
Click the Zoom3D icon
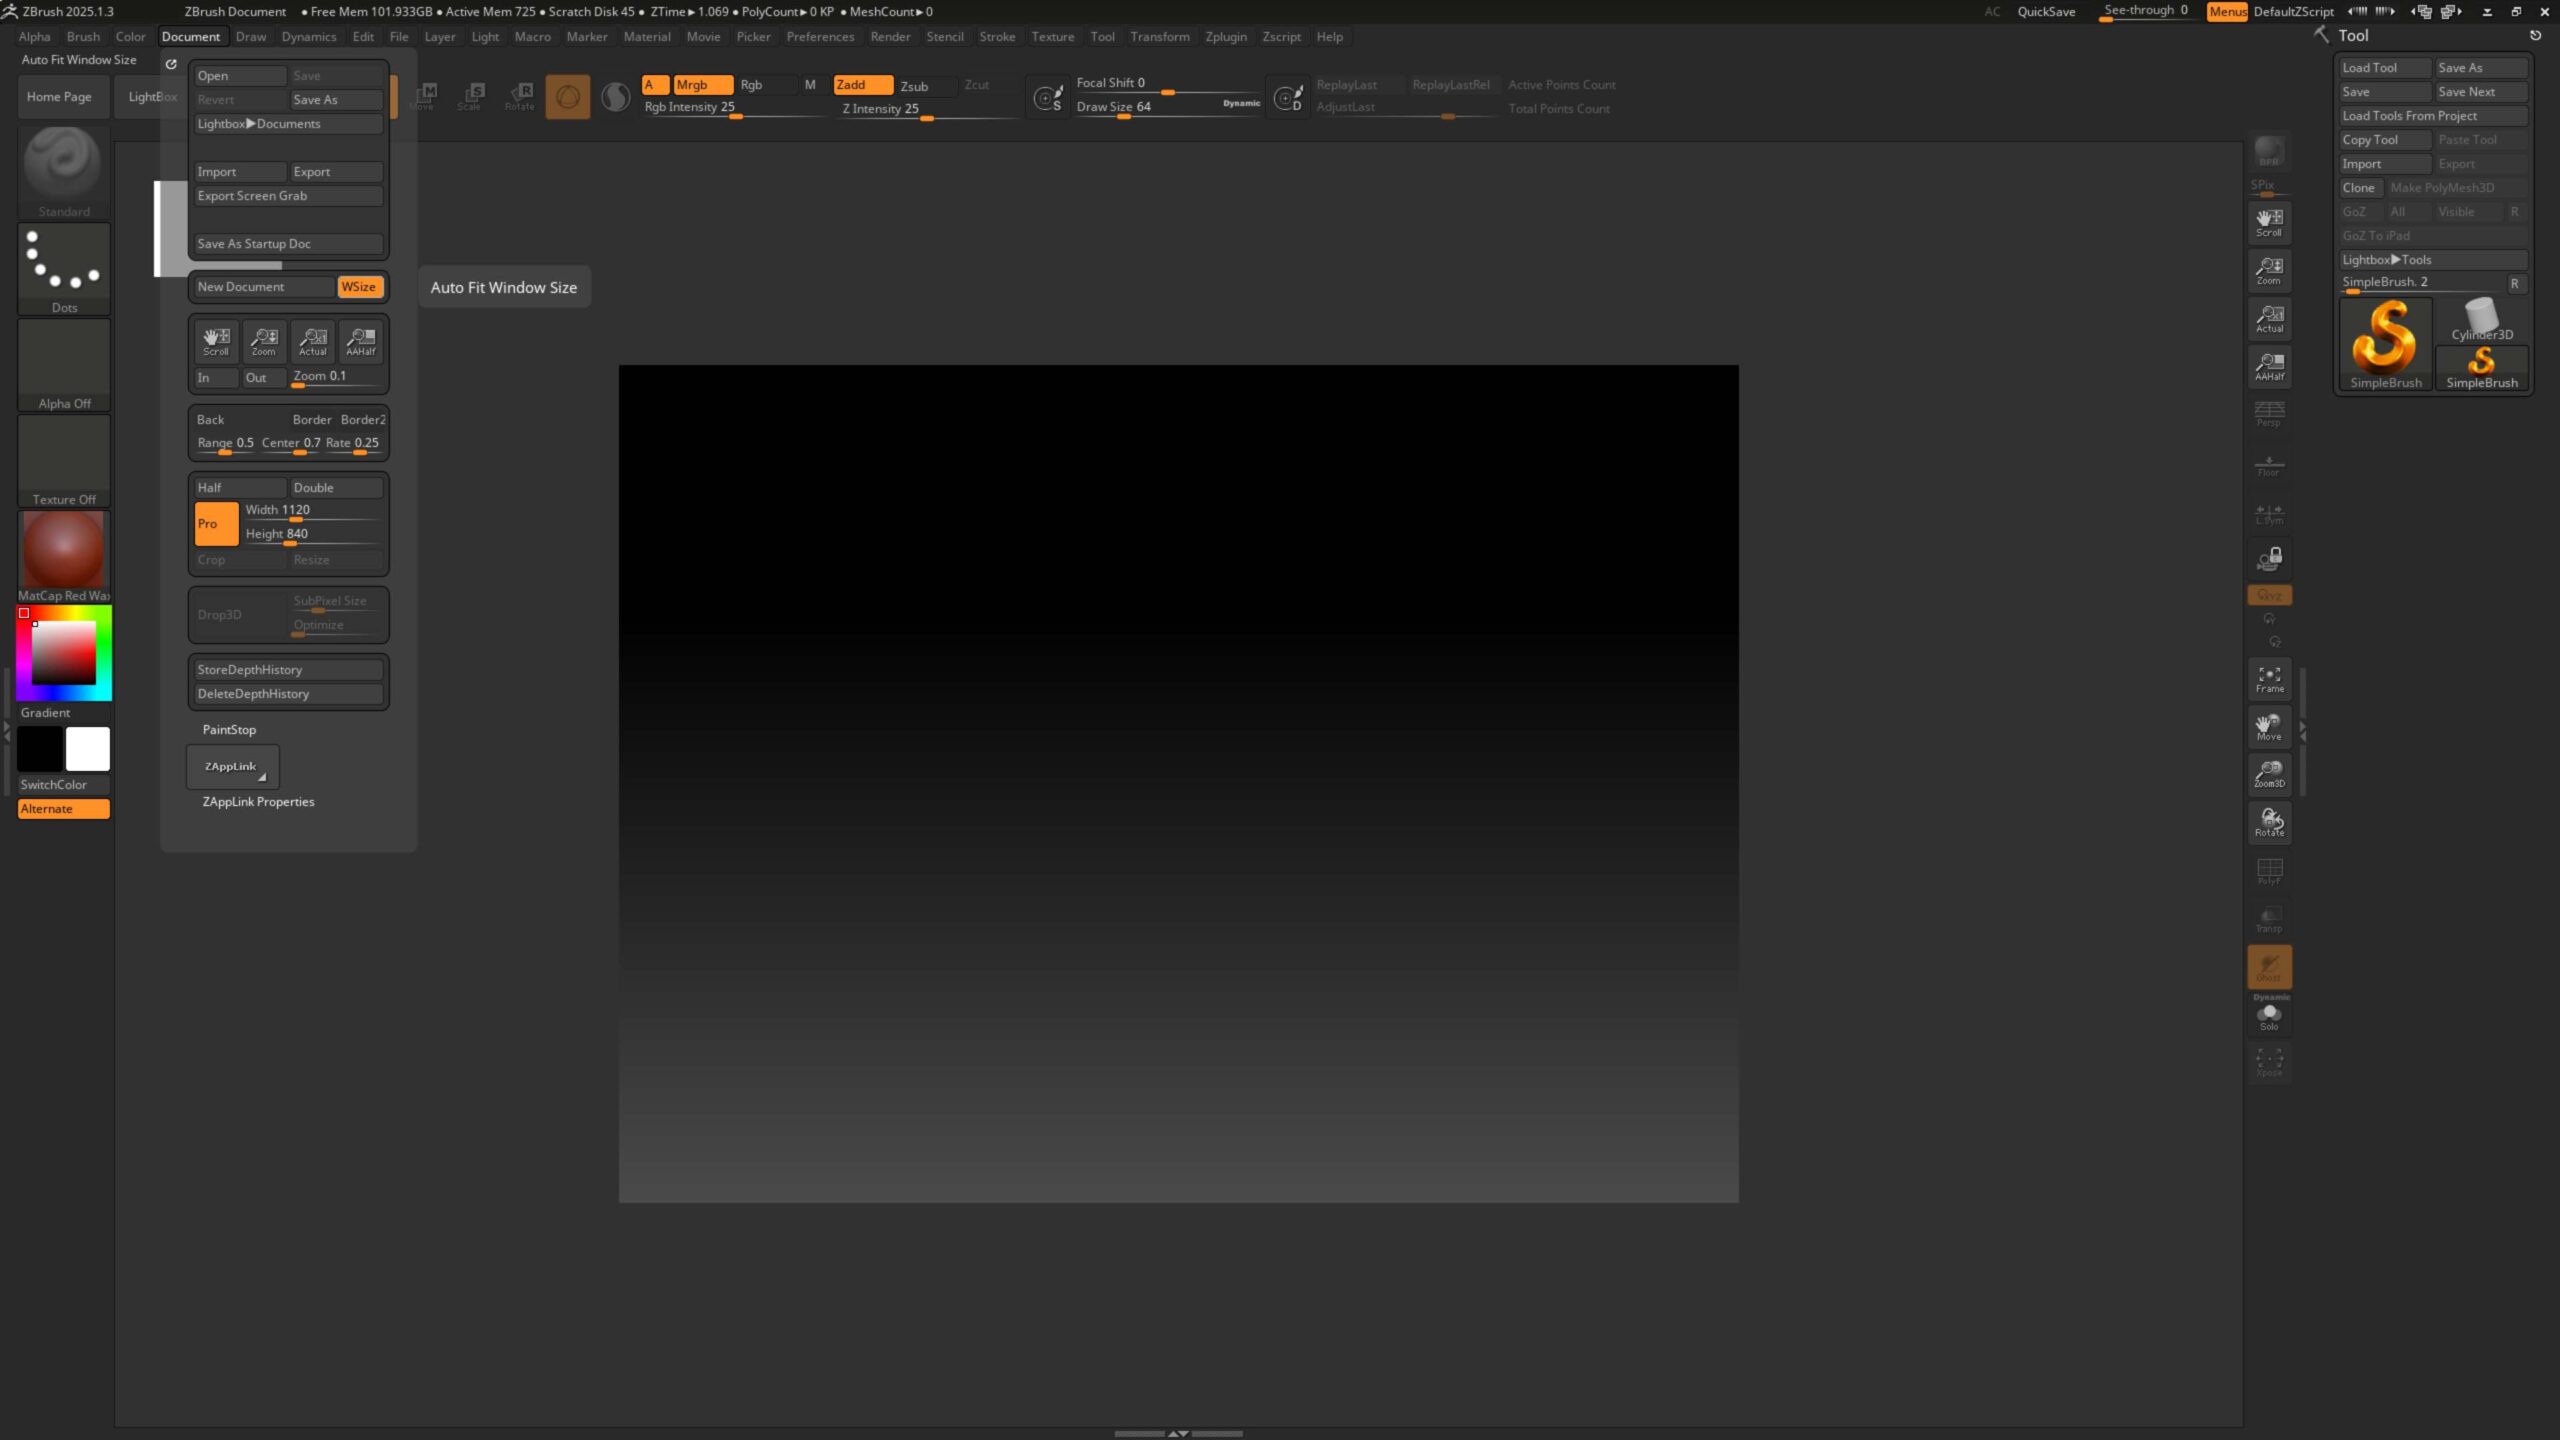pyautogui.click(x=2269, y=774)
